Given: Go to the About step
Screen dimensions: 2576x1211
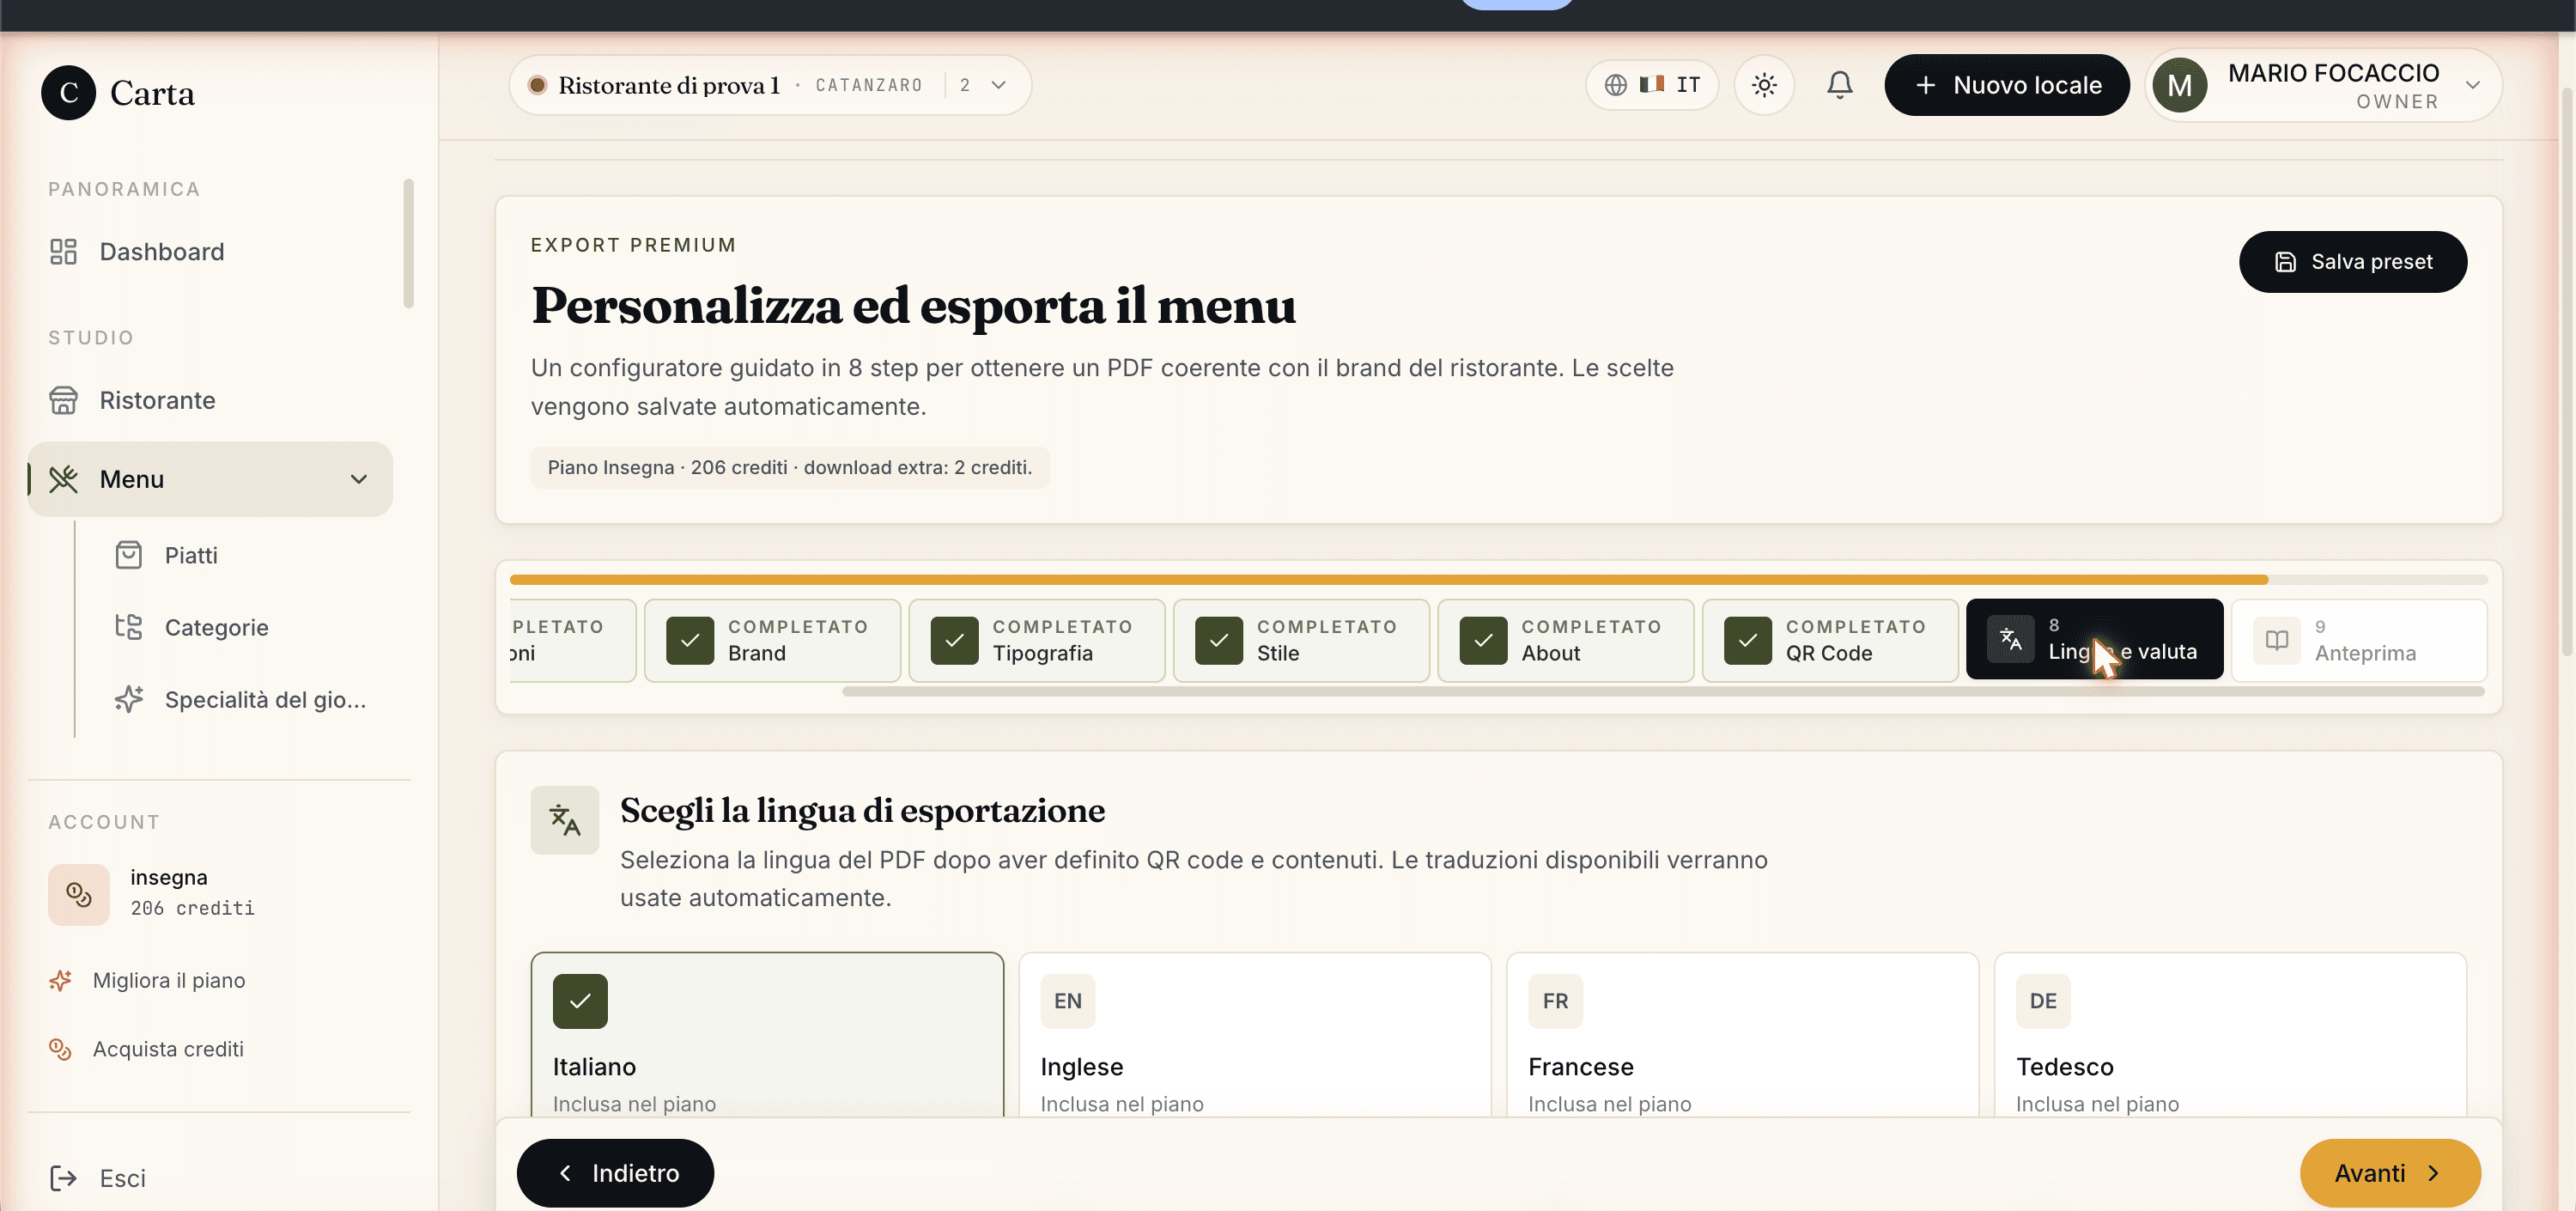Looking at the screenshot, I should coord(1566,640).
